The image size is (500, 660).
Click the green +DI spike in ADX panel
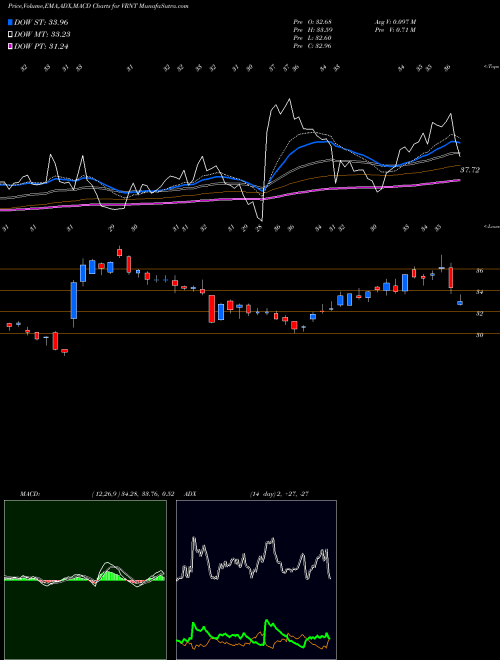(266, 620)
